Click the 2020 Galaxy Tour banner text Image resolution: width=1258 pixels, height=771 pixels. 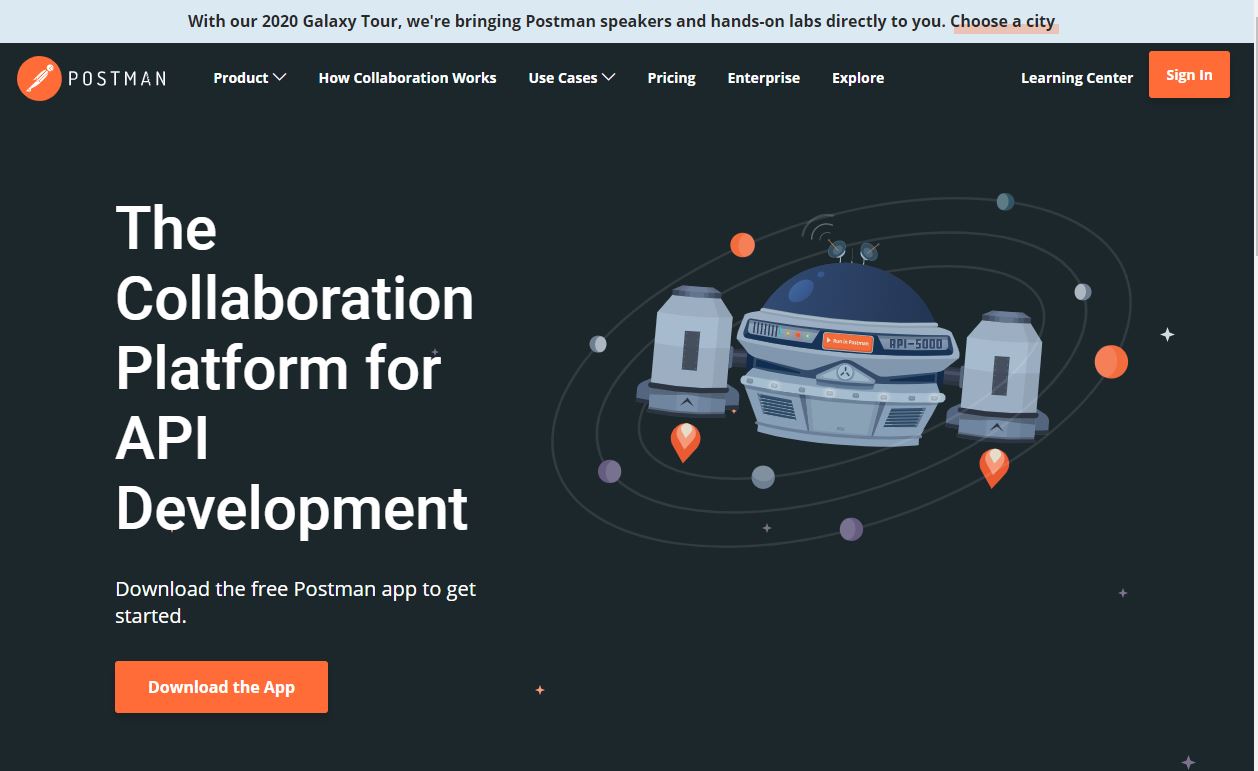566,21
